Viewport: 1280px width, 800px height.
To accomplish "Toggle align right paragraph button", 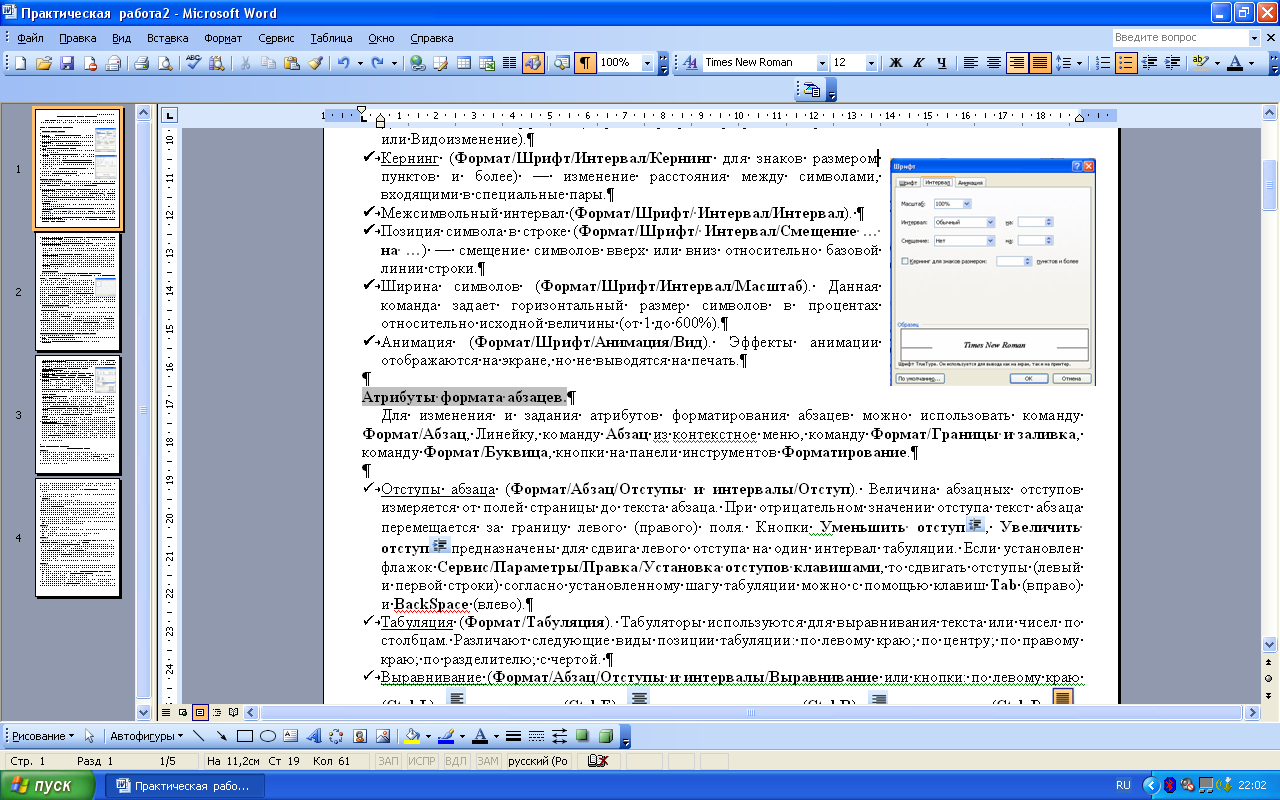I will tap(1017, 62).
